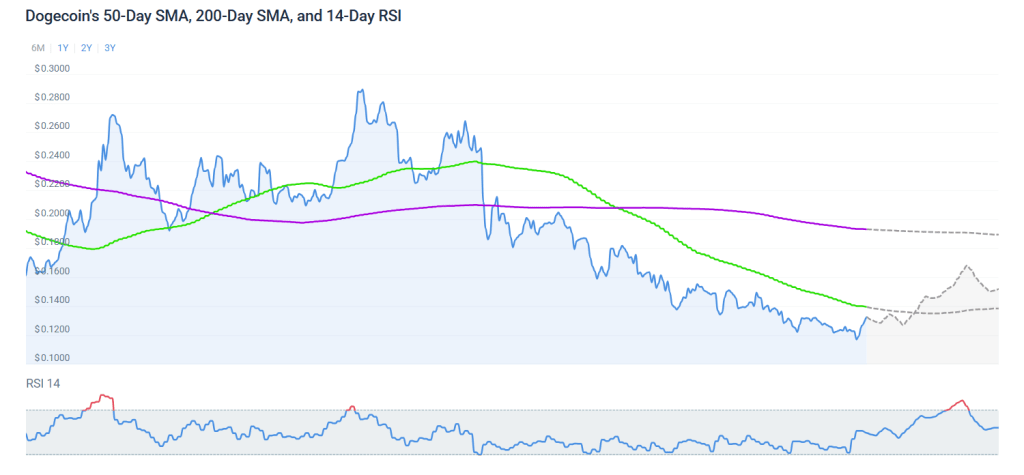Switch chart to 2Y range
Image resolution: width=1024 pixels, height=475 pixels.
pyautogui.click(x=86, y=48)
